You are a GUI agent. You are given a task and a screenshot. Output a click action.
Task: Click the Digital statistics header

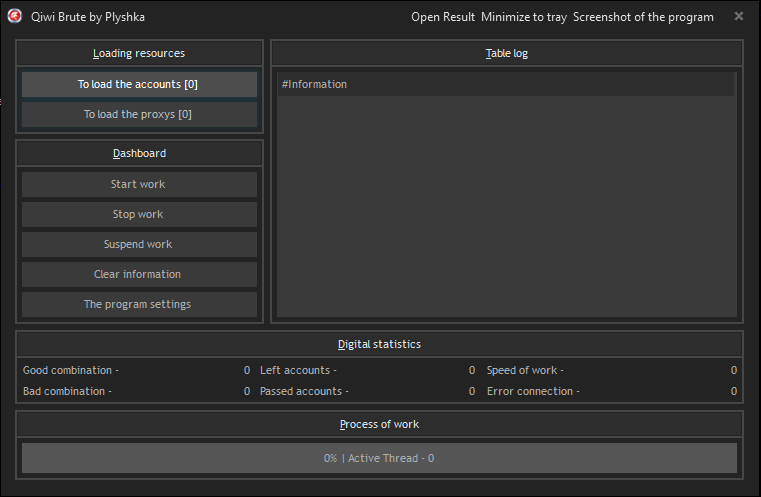[x=379, y=344]
